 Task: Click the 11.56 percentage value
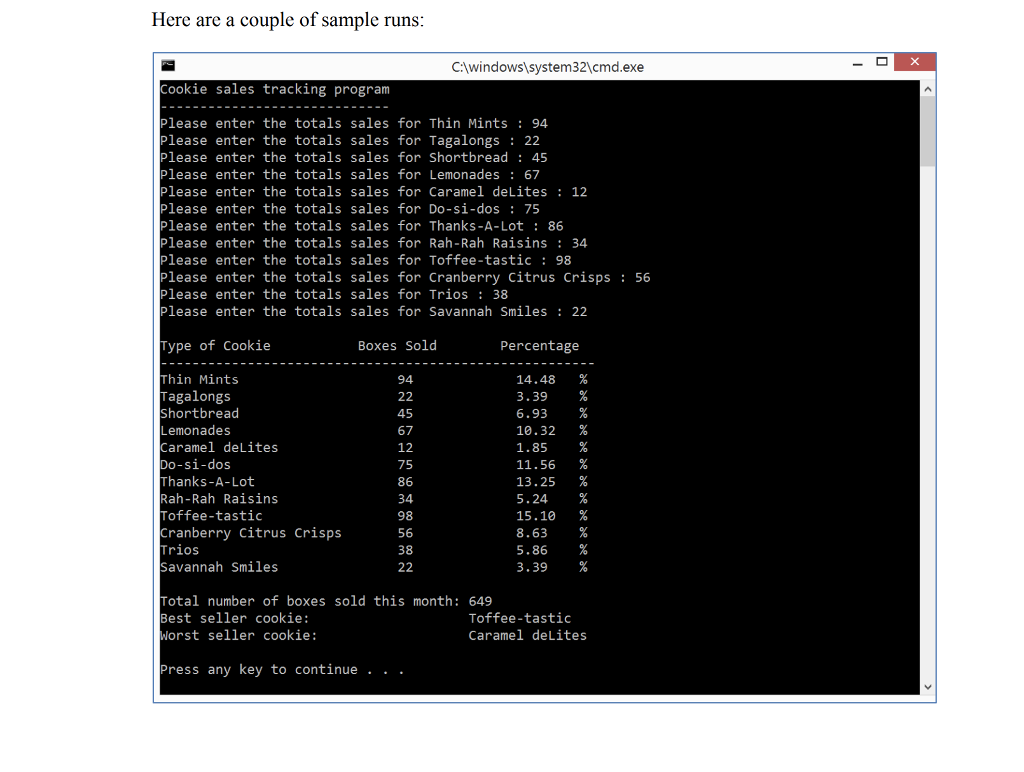tap(536, 464)
